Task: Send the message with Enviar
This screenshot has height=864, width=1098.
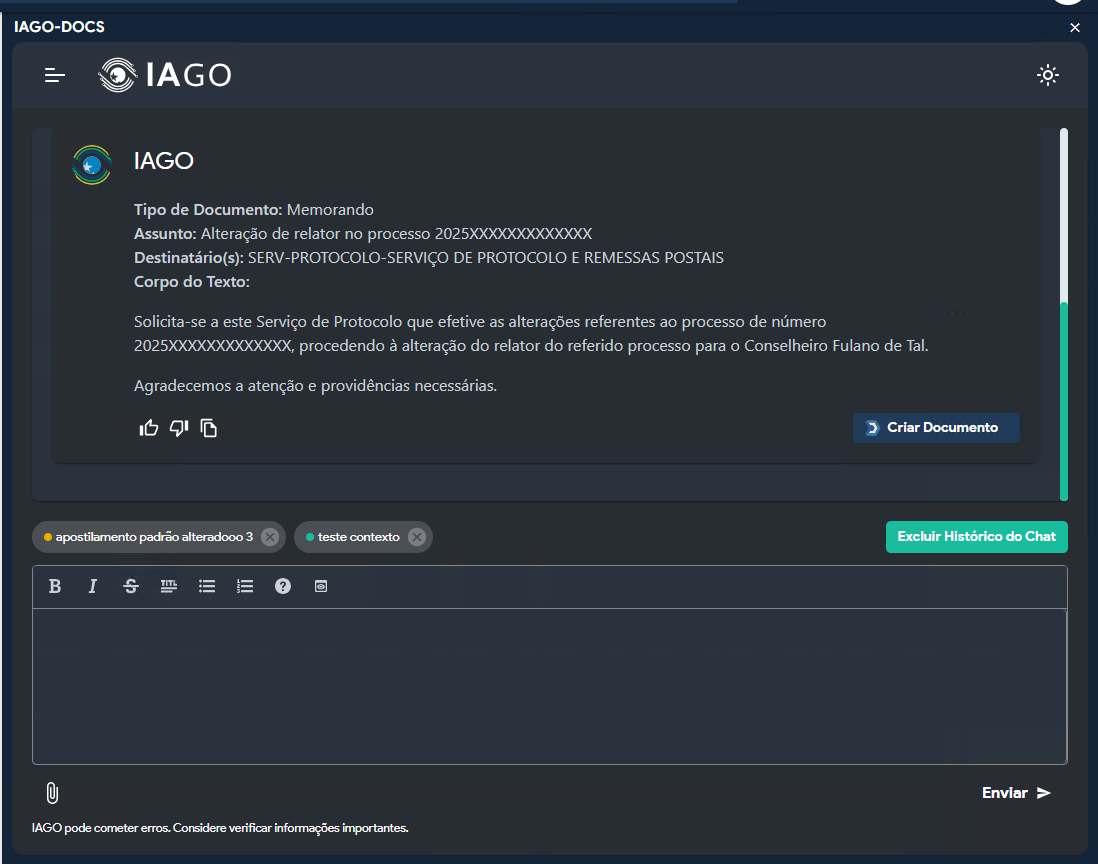Action: click(x=1016, y=793)
